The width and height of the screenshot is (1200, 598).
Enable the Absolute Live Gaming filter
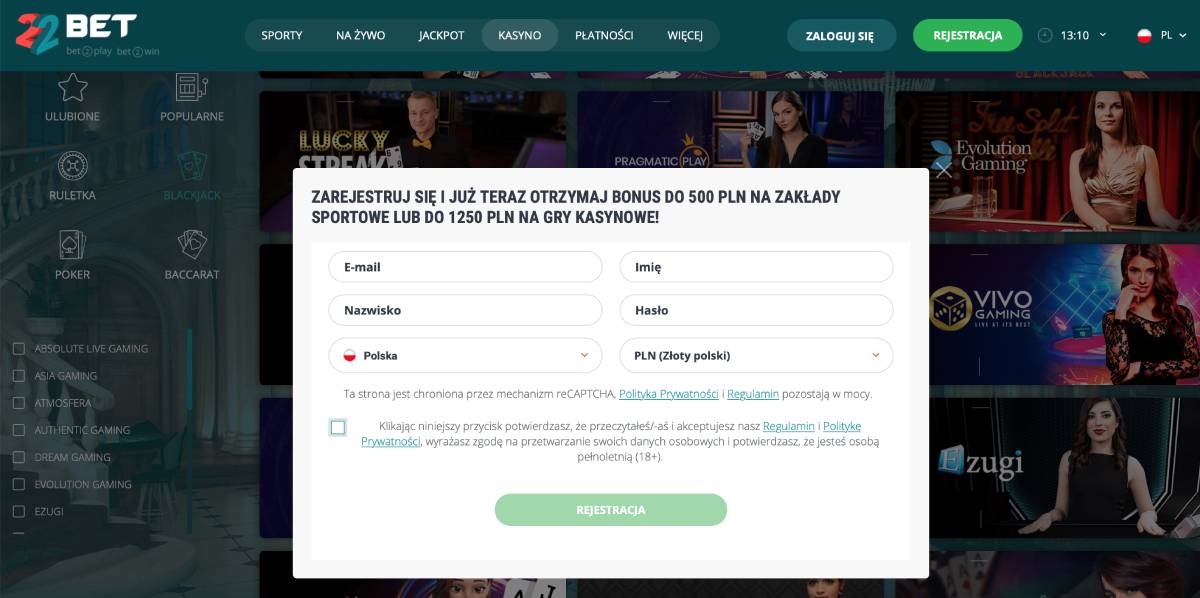point(18,348)
